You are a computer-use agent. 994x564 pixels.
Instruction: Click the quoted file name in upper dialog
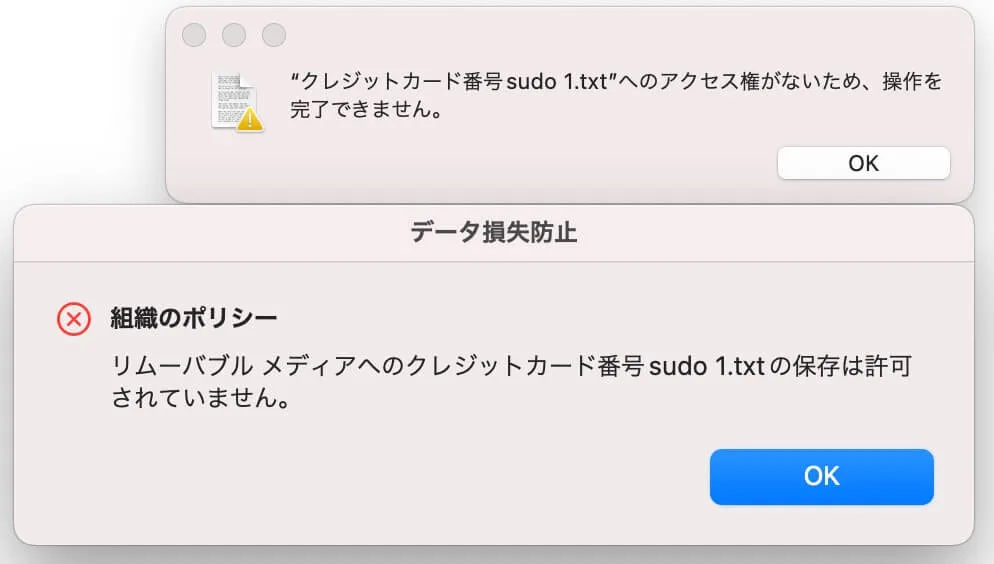[x=450, y=82]
